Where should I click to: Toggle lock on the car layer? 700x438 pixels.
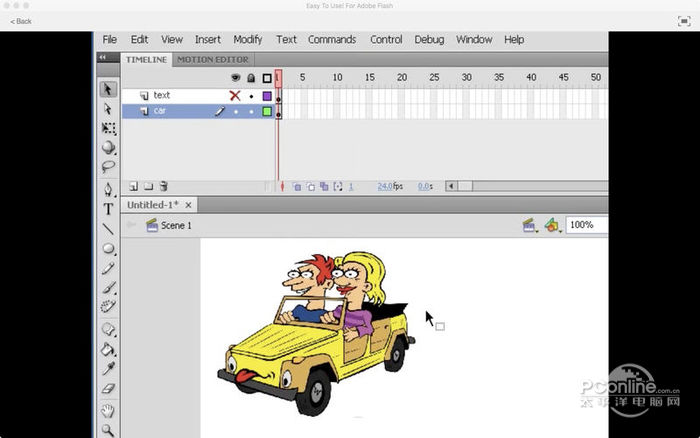click(251, 112)
